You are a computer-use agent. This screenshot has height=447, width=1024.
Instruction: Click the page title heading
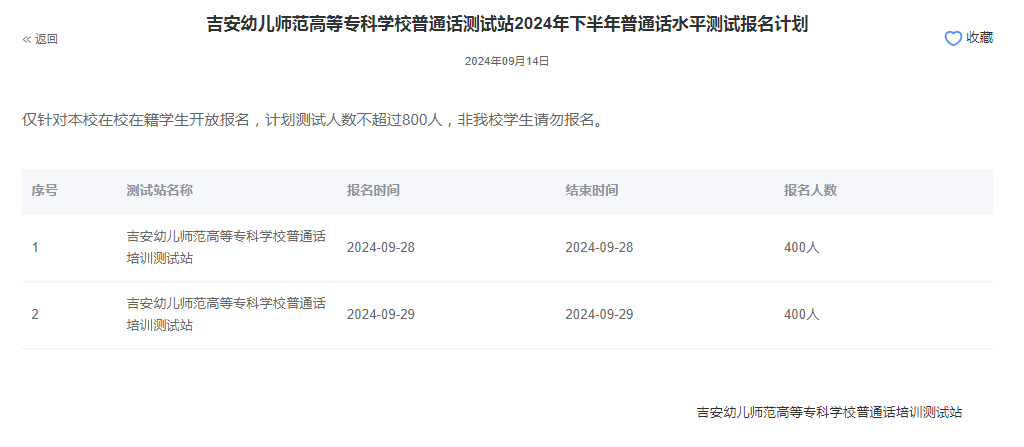[507, 24]
